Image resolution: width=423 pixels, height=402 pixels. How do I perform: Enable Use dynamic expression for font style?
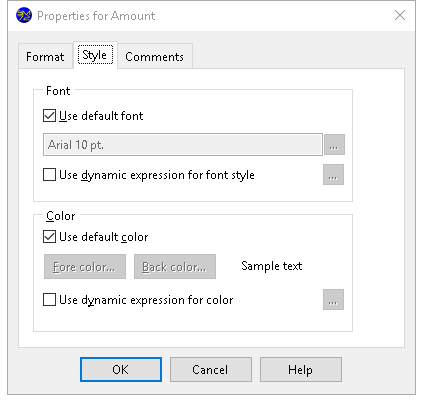[49, 175]
